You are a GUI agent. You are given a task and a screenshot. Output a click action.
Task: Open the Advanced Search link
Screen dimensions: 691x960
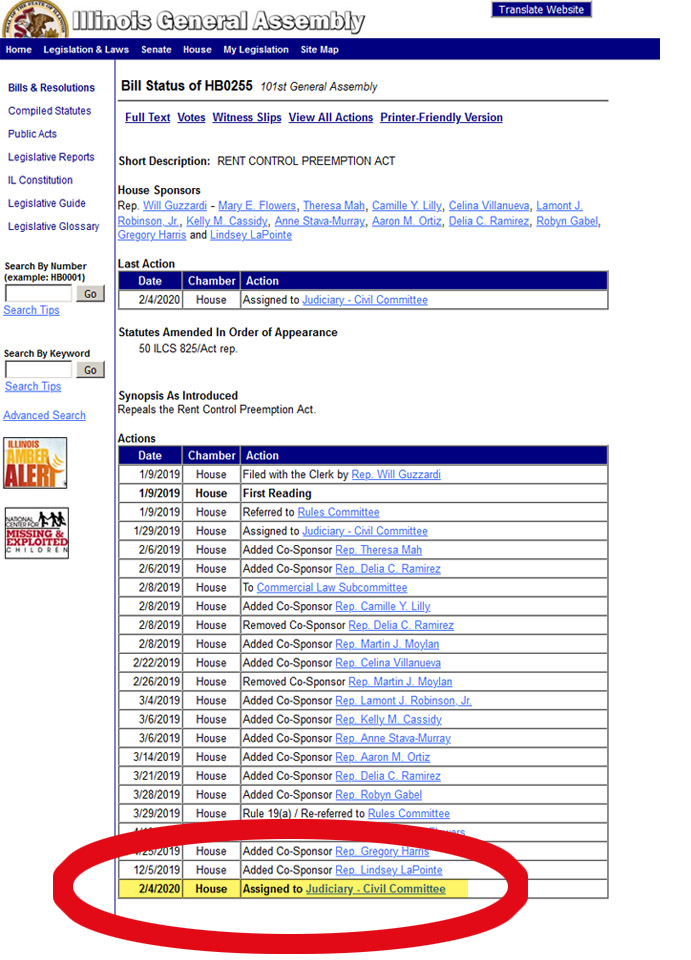pos(45,415)
